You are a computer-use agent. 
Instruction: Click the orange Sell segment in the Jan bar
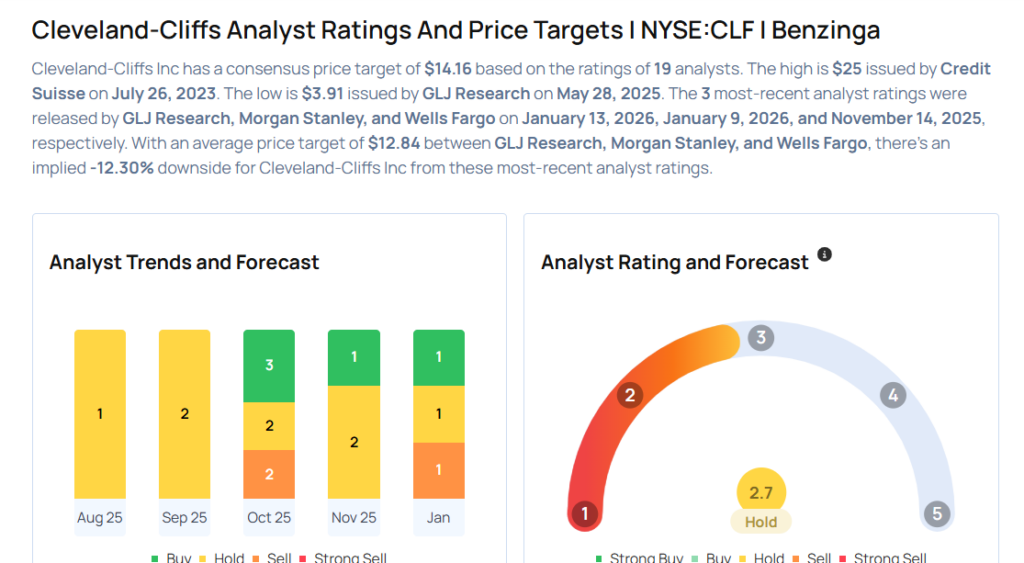click(x=439, y=470)
